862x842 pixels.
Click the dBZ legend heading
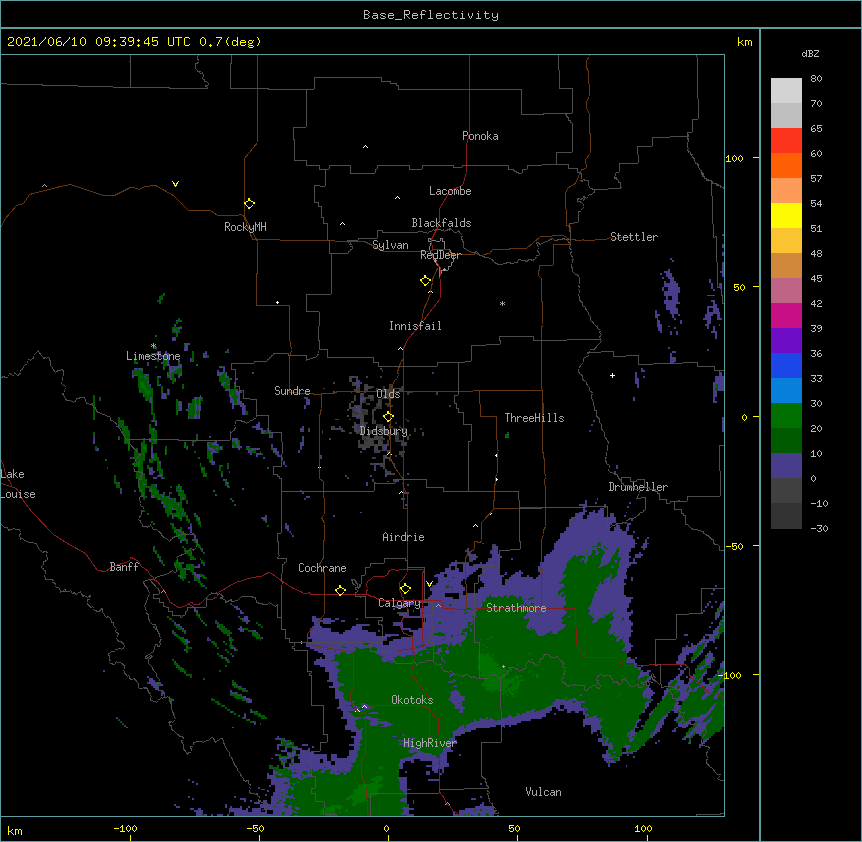(x=810, y=53)
